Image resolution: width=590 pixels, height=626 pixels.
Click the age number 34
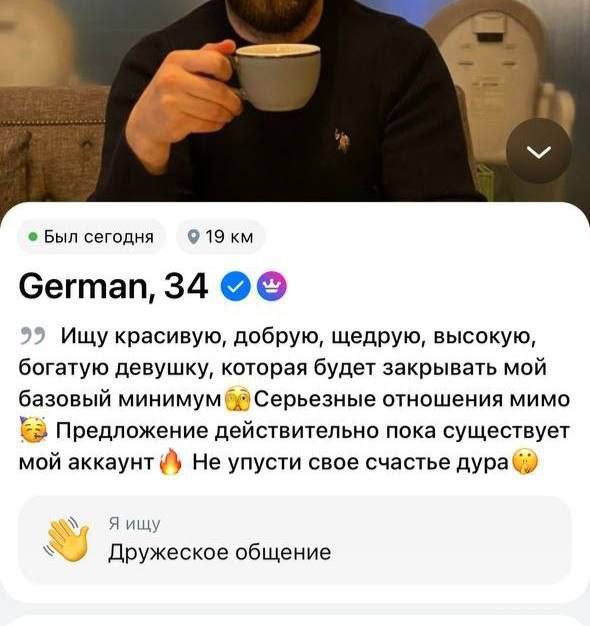[186, 286]
